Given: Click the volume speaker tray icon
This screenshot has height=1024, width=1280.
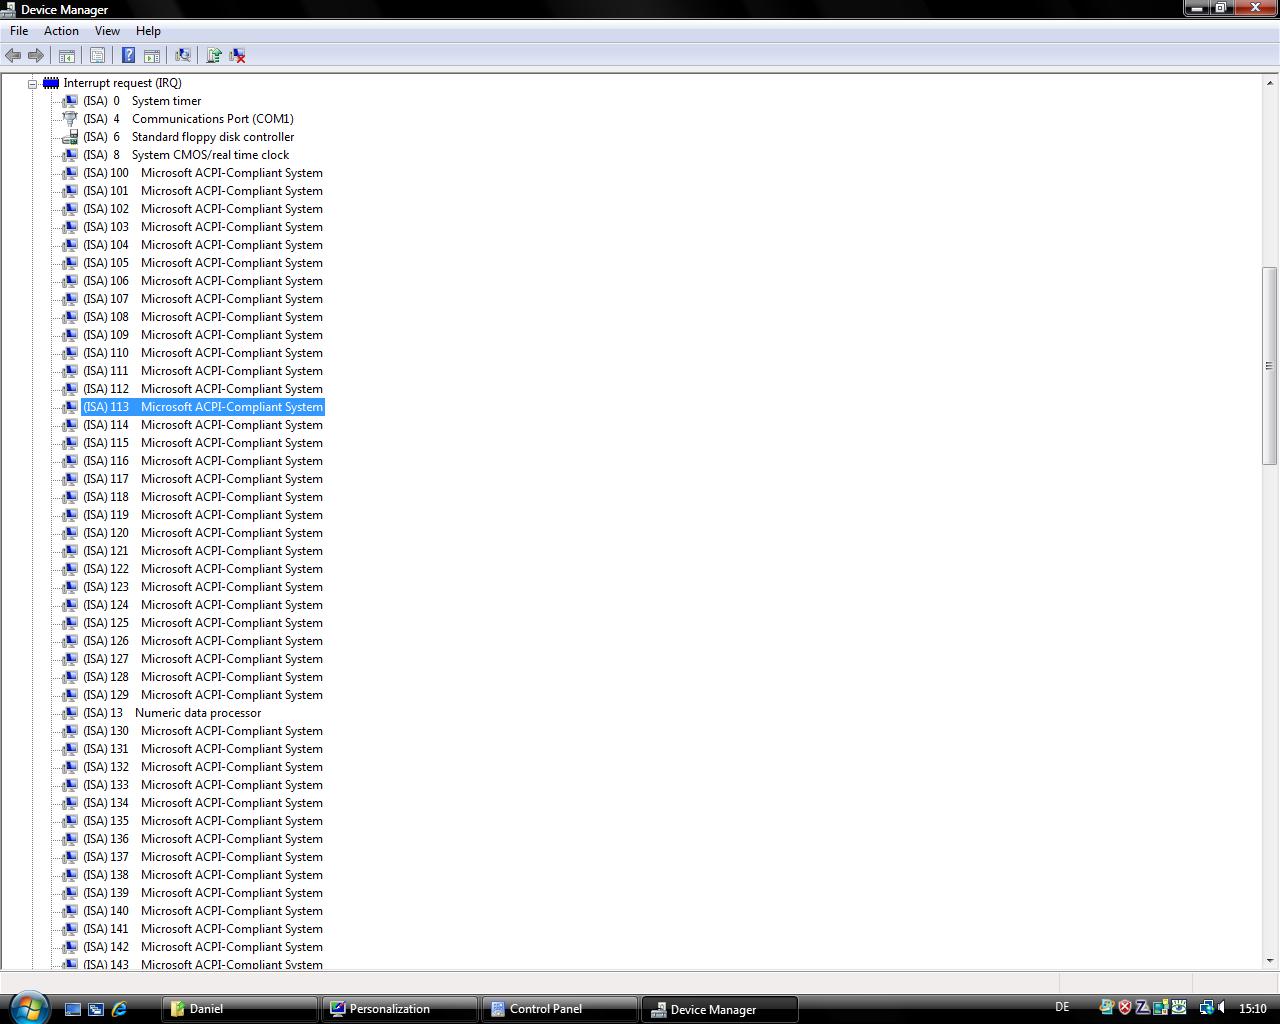Looking at the screenshot, I should 1222,1008.
